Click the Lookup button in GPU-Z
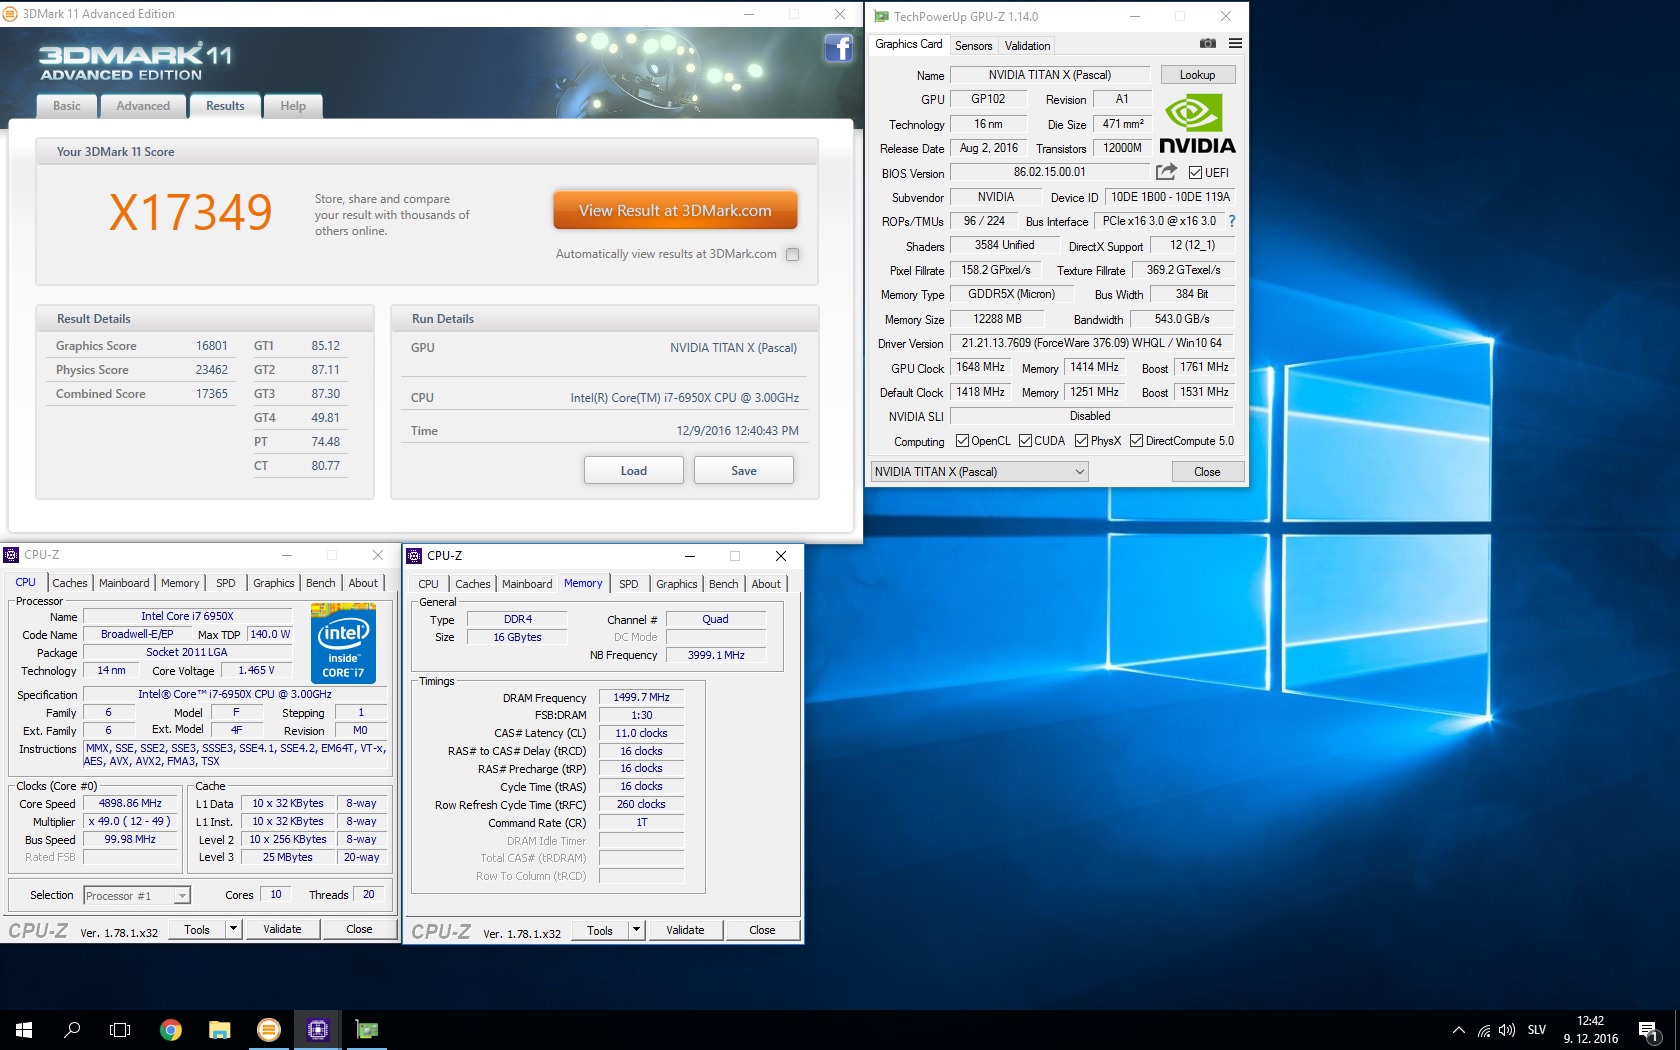This screenshot has width=1680, height=1050. pos(1197,75)
